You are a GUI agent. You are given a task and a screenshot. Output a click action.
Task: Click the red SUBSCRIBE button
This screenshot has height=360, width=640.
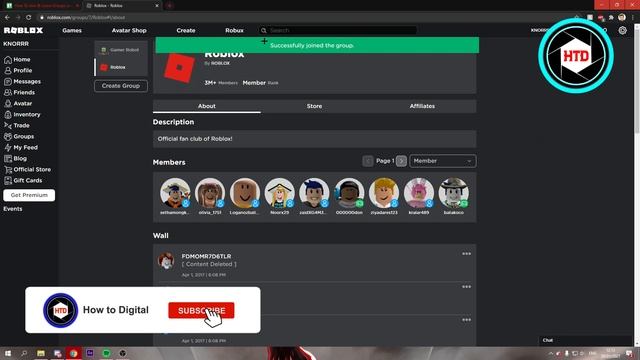[x=201, y=311]
